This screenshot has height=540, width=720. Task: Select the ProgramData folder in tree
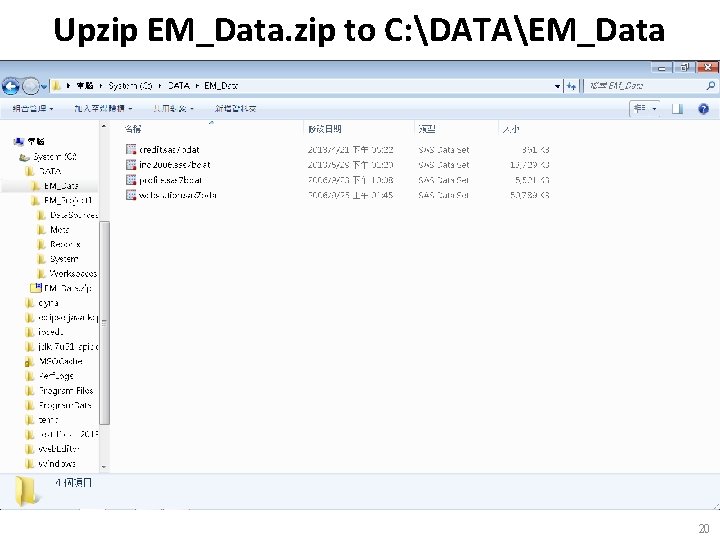(x=65, y=405)
